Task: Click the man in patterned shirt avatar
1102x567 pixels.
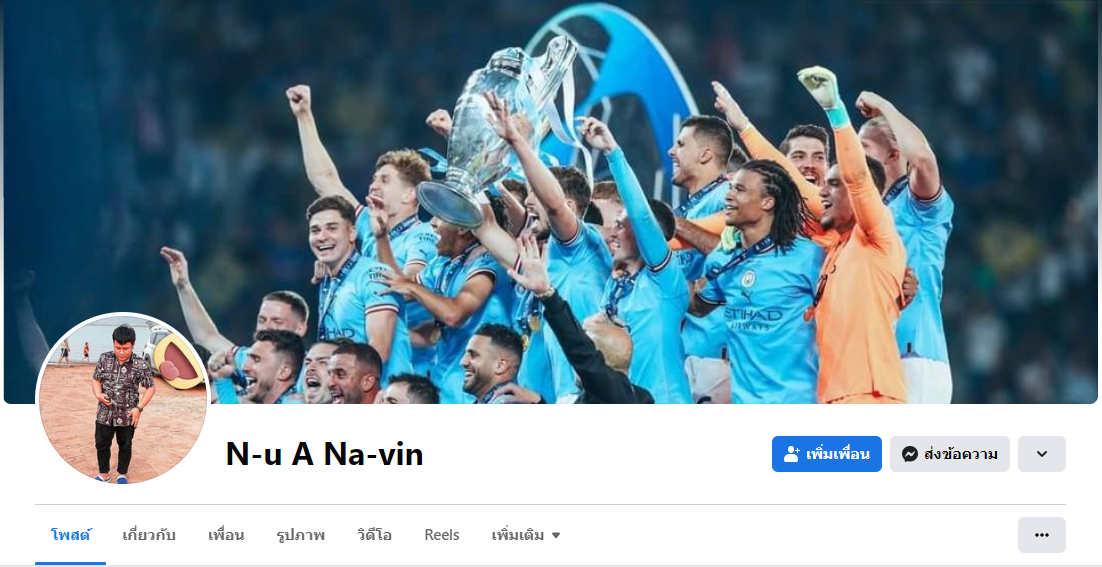Action: tap(123, 402)
